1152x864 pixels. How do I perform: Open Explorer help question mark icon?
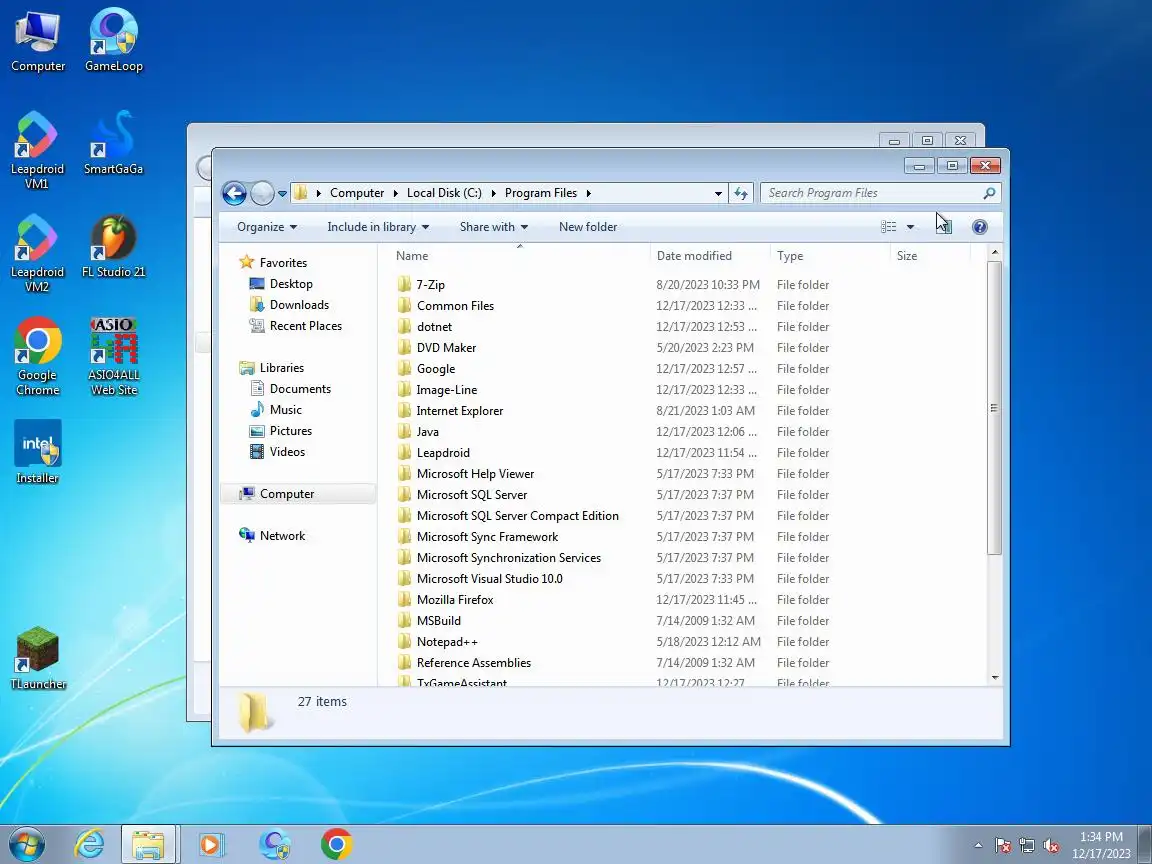coord(979,227)
